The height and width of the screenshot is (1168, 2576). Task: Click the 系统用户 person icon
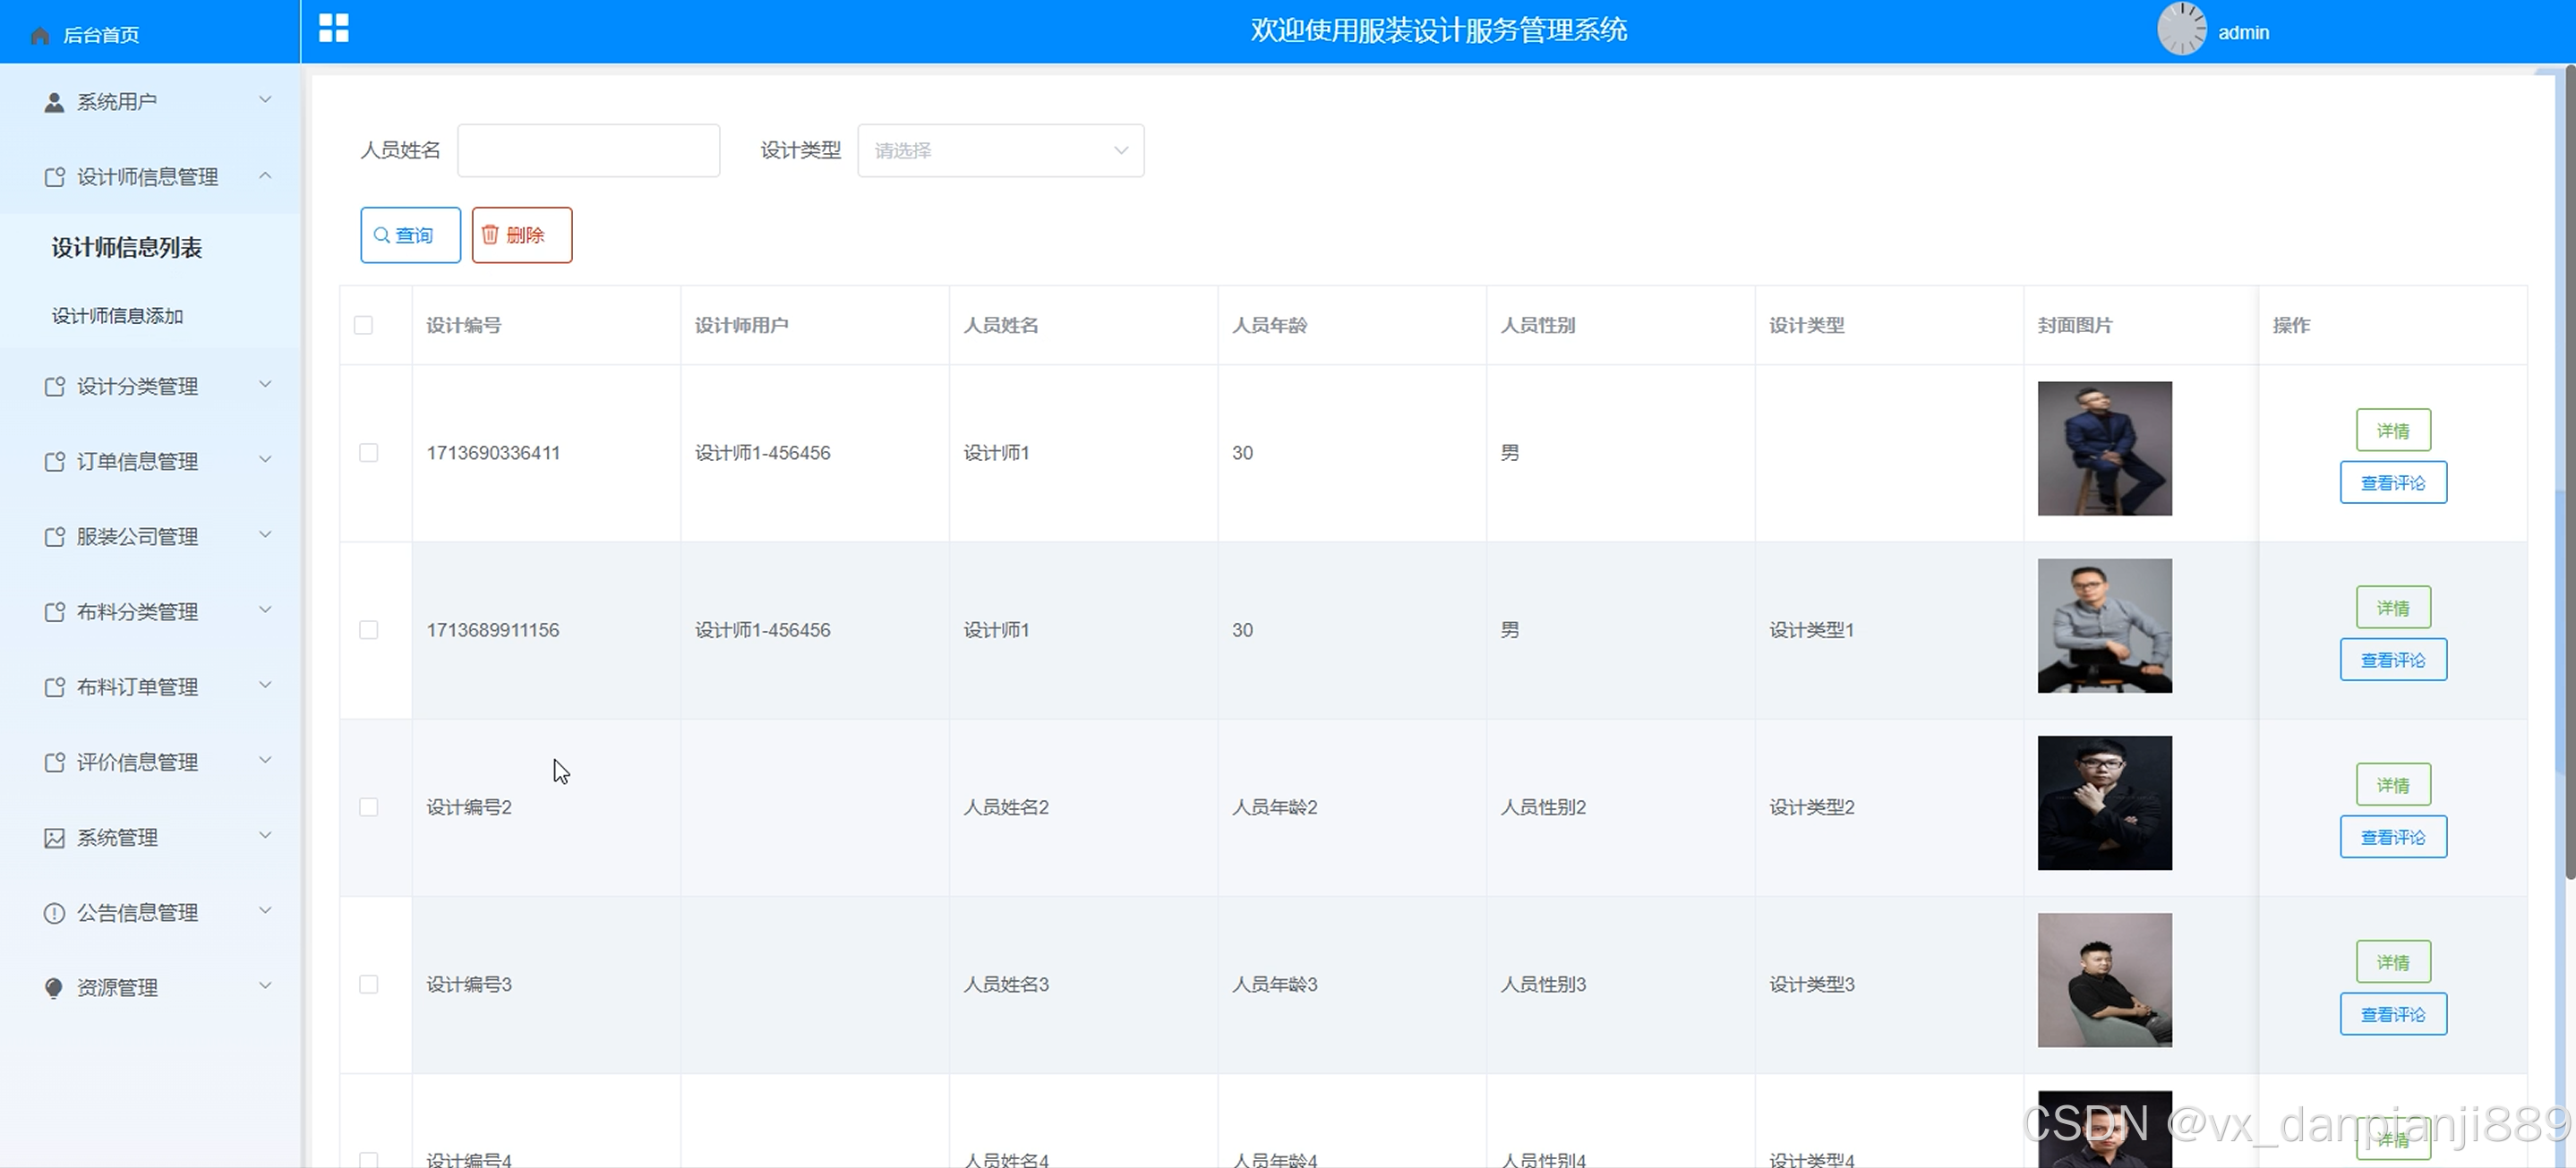(54, 102)
